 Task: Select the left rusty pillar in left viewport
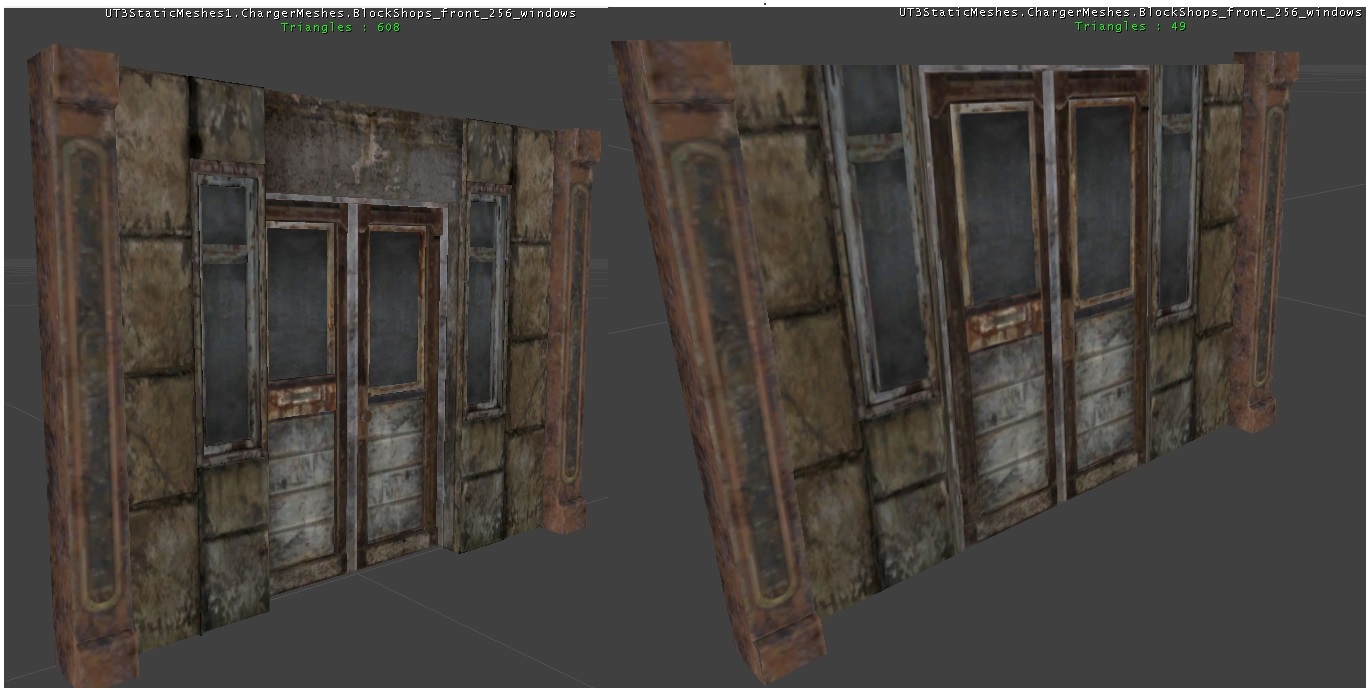coord(85,360)
